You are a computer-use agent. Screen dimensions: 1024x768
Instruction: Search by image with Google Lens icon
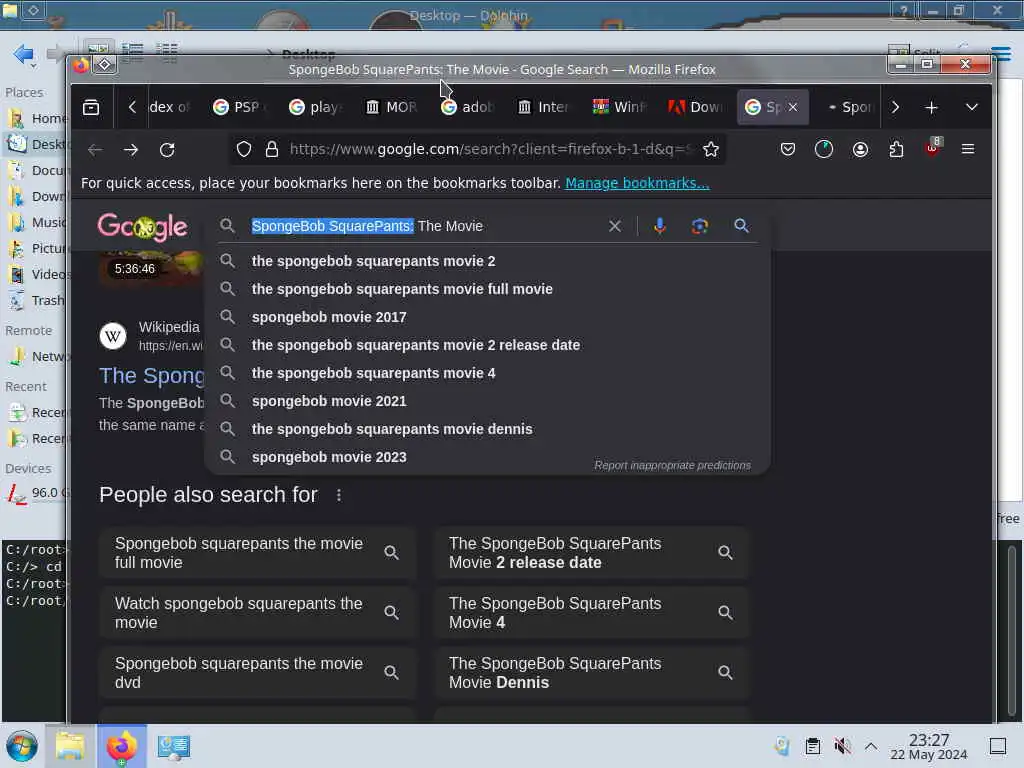(699, 226)
